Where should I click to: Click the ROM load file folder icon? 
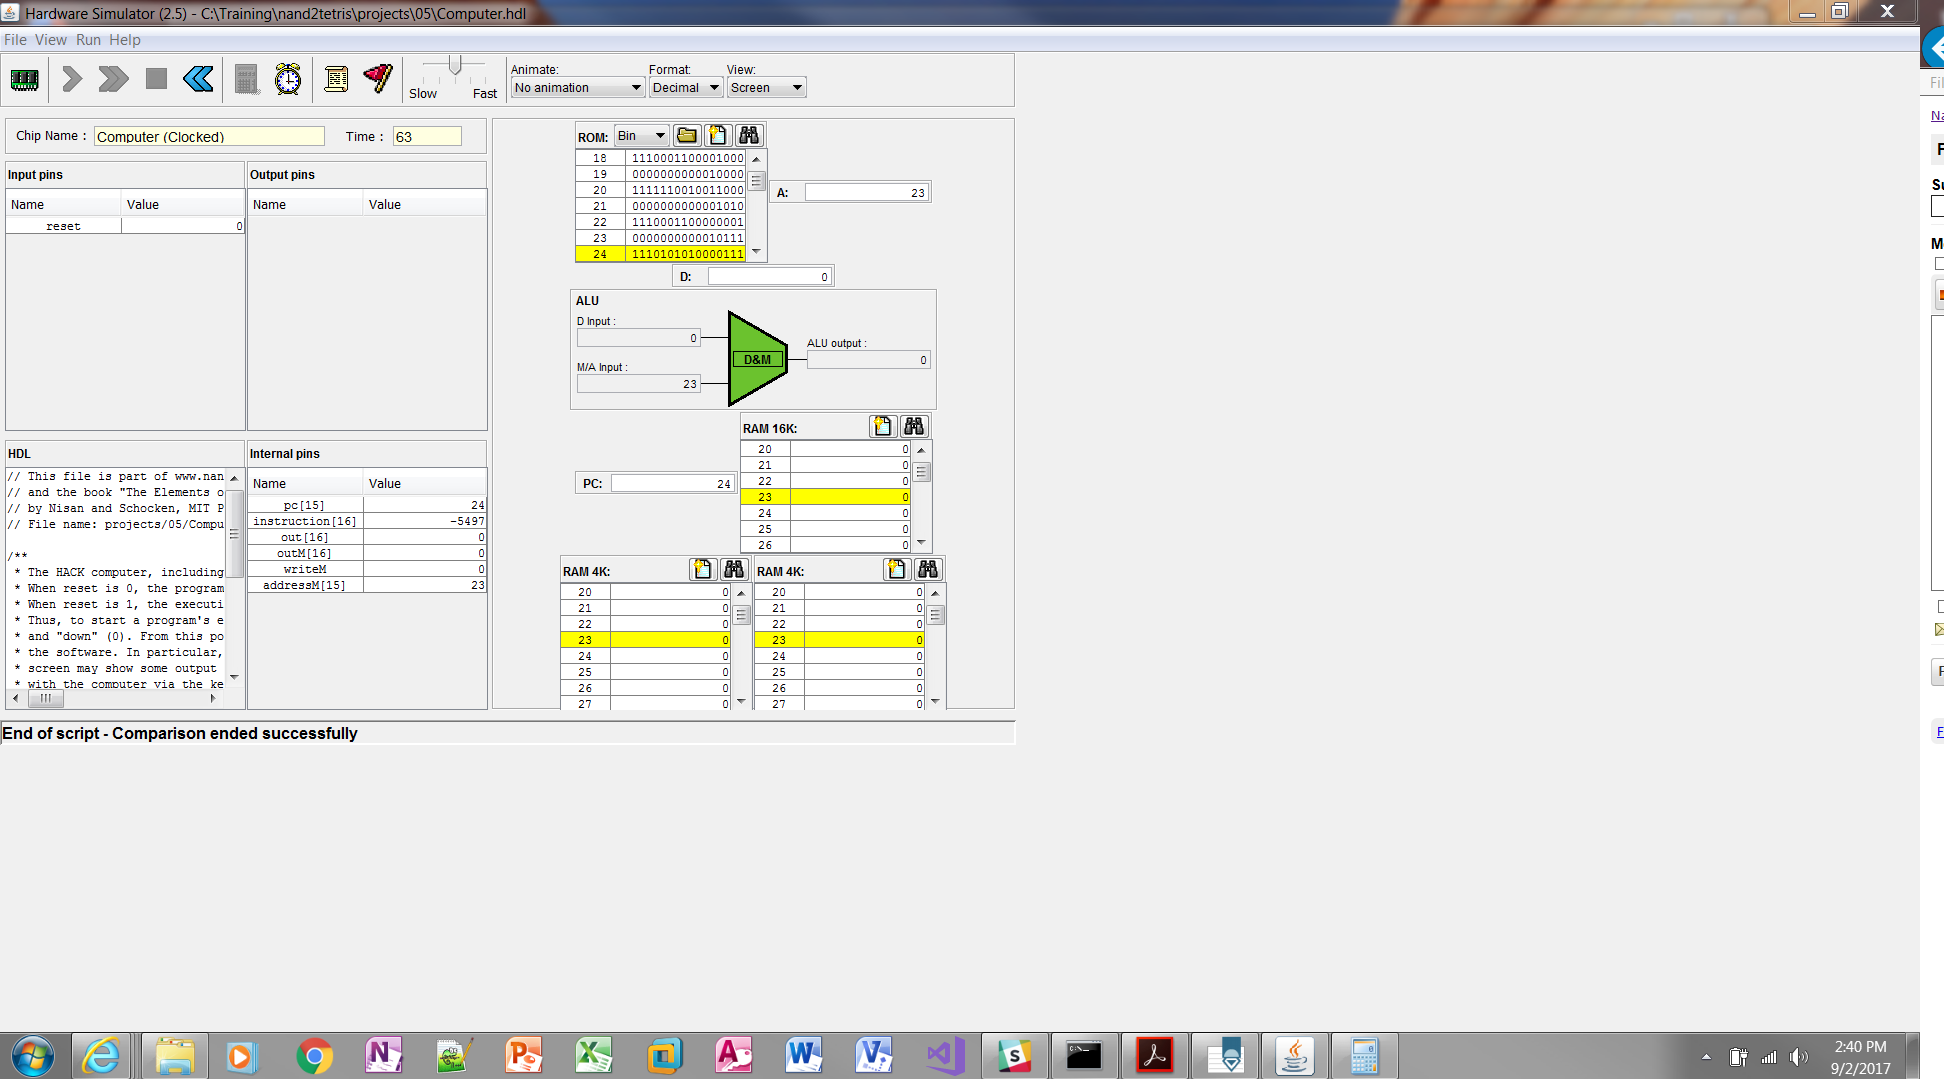pyautogui.click(x=687, y=135)
